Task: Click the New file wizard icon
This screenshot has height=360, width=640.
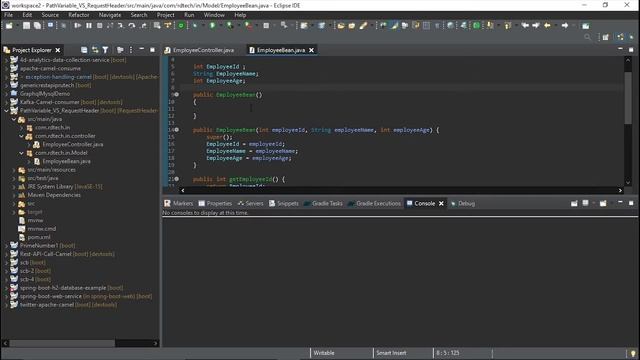Action: pyautogui.click(x=9, y=26)
